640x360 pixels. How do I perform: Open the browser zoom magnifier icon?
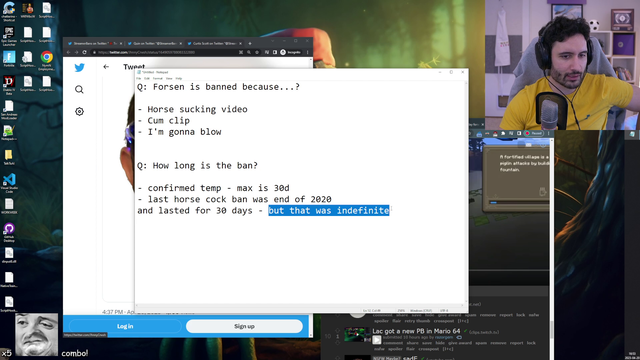pos(249,52)
